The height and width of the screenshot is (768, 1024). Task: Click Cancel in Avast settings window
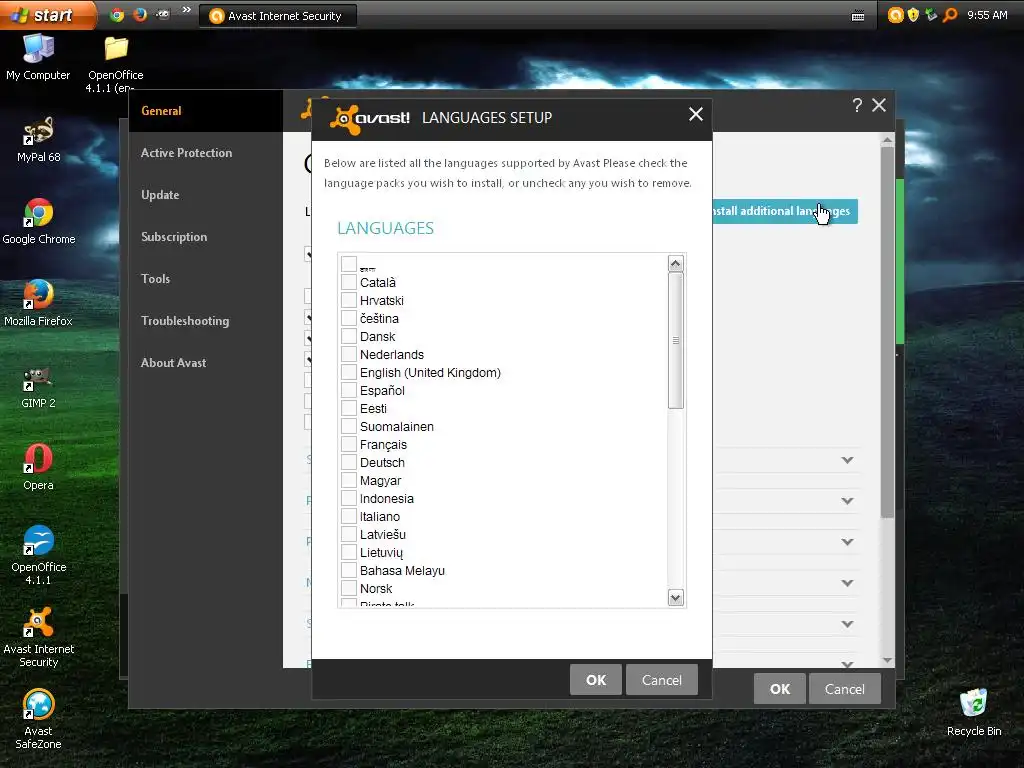click(844, 689)
